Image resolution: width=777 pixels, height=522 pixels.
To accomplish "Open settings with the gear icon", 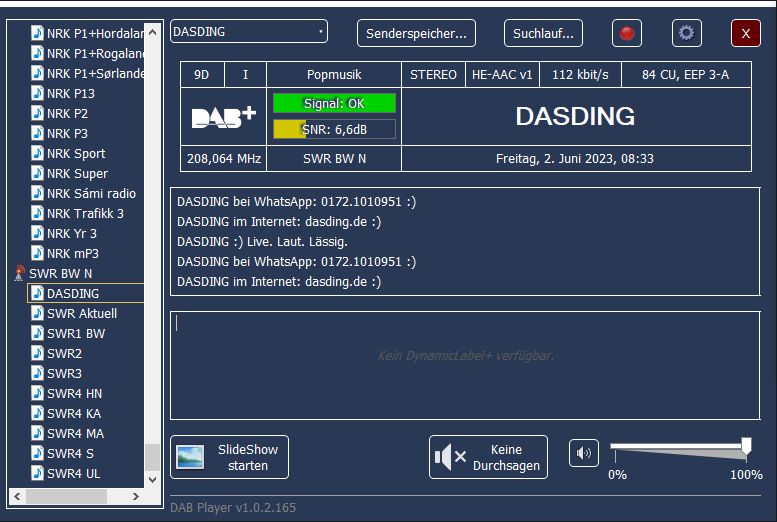I will coord(686,33).
